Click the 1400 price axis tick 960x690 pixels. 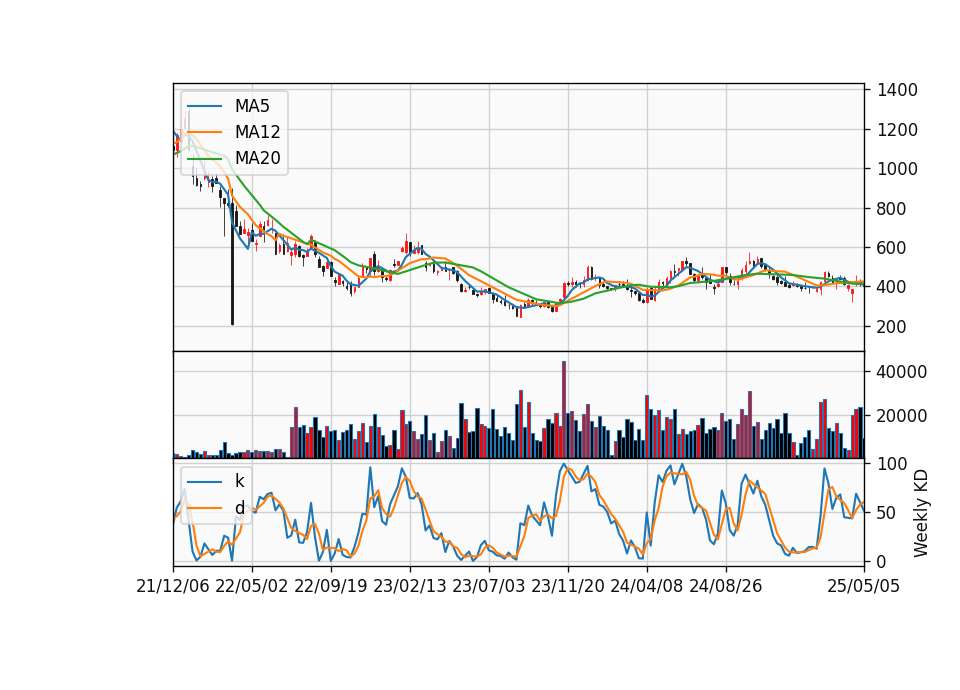point(897,91)
